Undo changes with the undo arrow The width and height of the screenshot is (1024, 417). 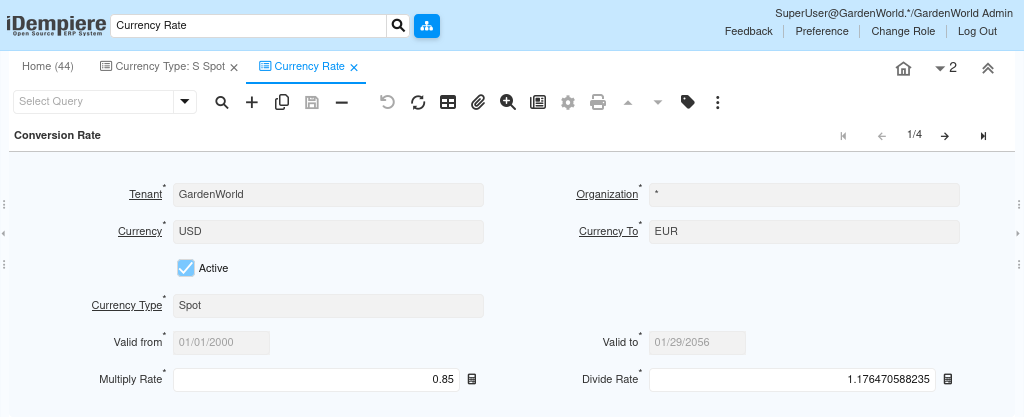(x=387, y=102)
